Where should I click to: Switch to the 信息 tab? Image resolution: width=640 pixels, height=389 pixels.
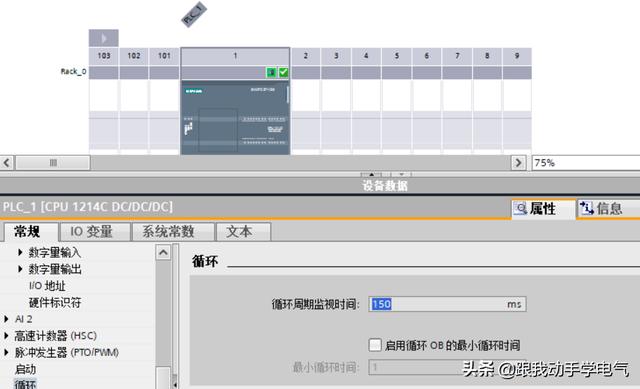pyautogui.click(x=608, y=209)
